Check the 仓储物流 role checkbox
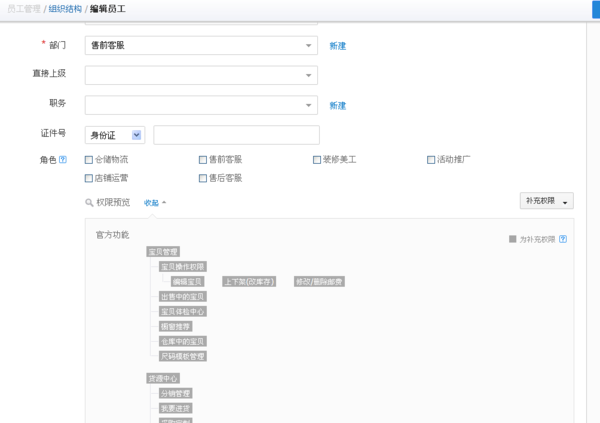The height and width of the screenshot is (423, 600). tap(89, 160)
